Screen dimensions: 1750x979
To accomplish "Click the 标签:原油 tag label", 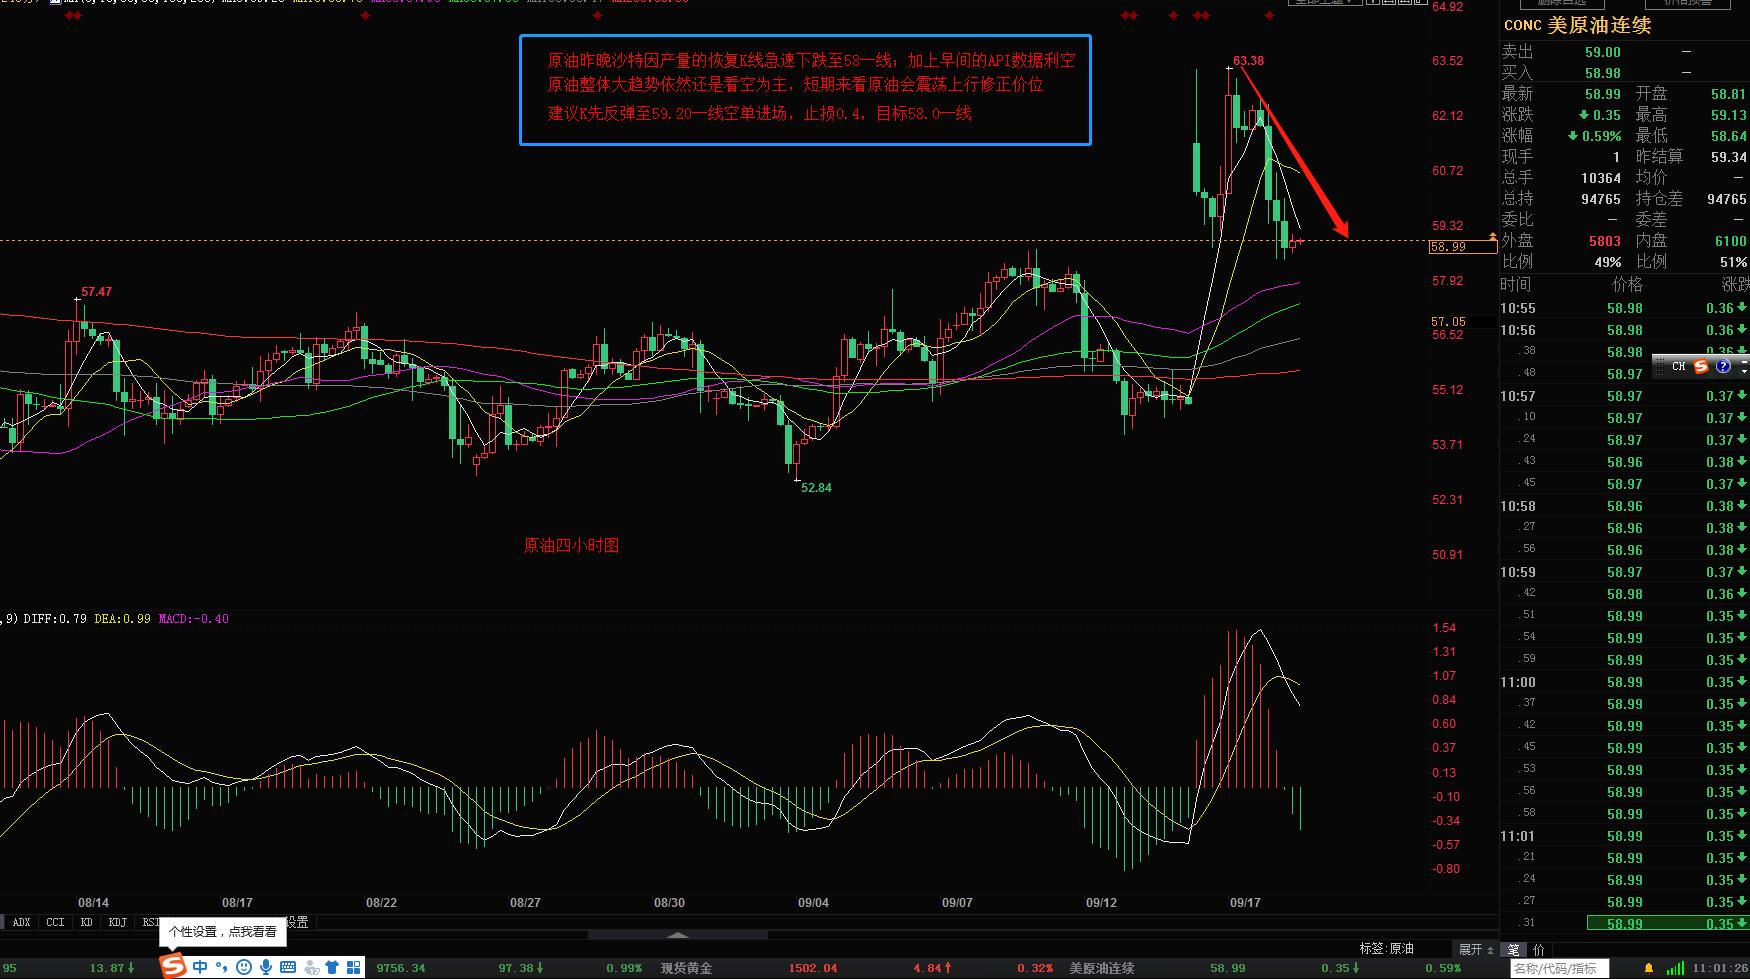I will (x=1386, y=948).
